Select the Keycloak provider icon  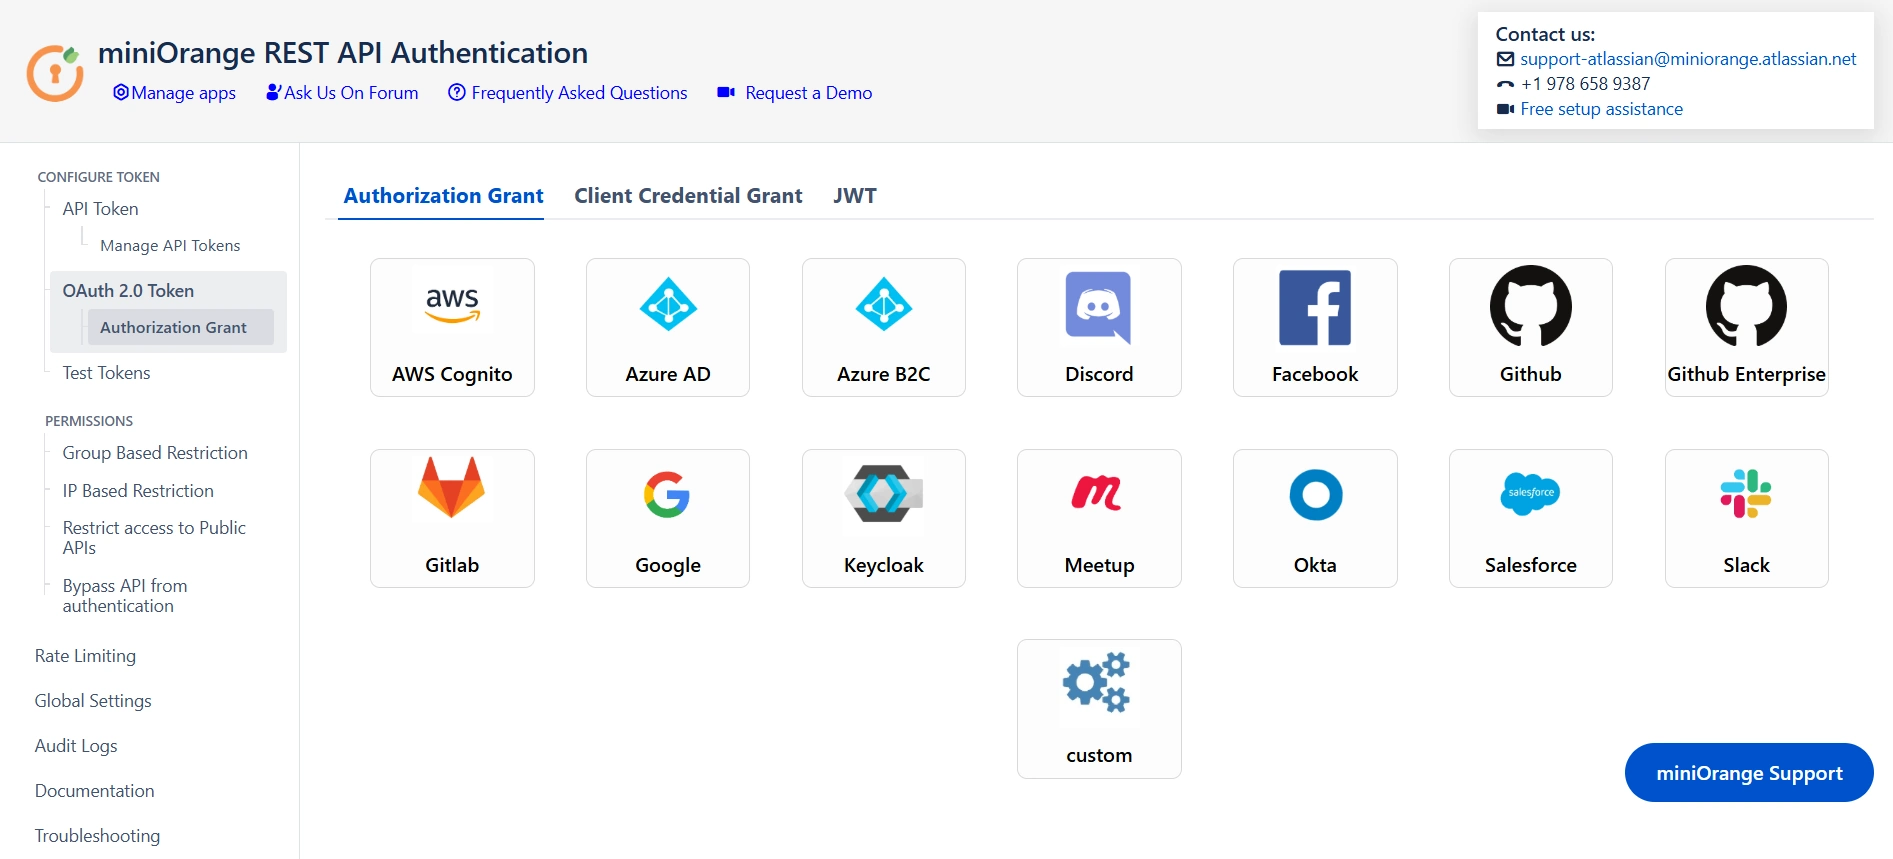(884, 493)
